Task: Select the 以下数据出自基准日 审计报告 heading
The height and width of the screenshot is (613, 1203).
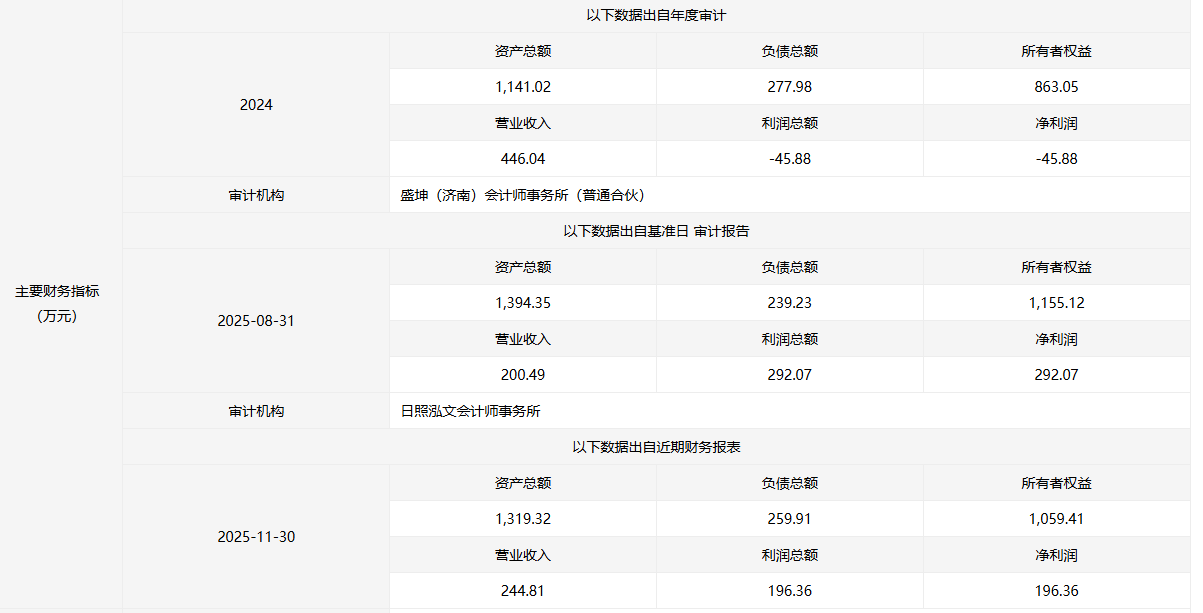Action: 656,231
